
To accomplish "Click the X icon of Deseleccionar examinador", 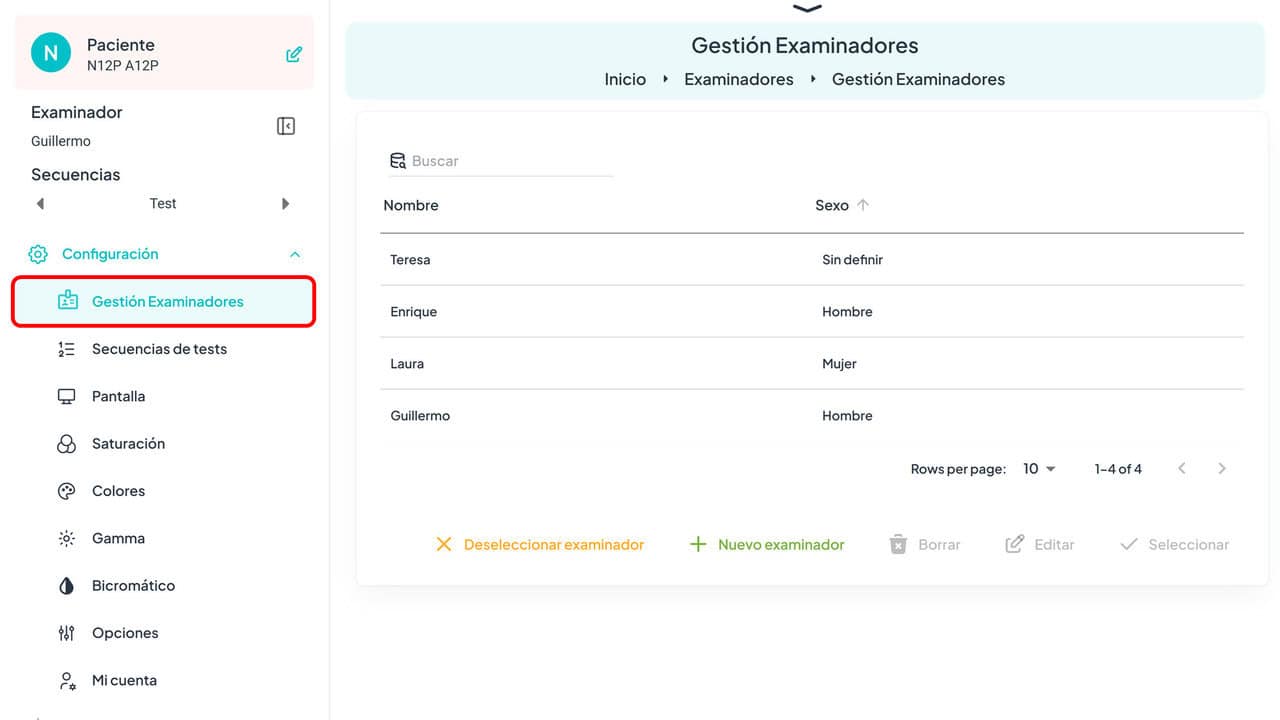I will click(444, 545).
